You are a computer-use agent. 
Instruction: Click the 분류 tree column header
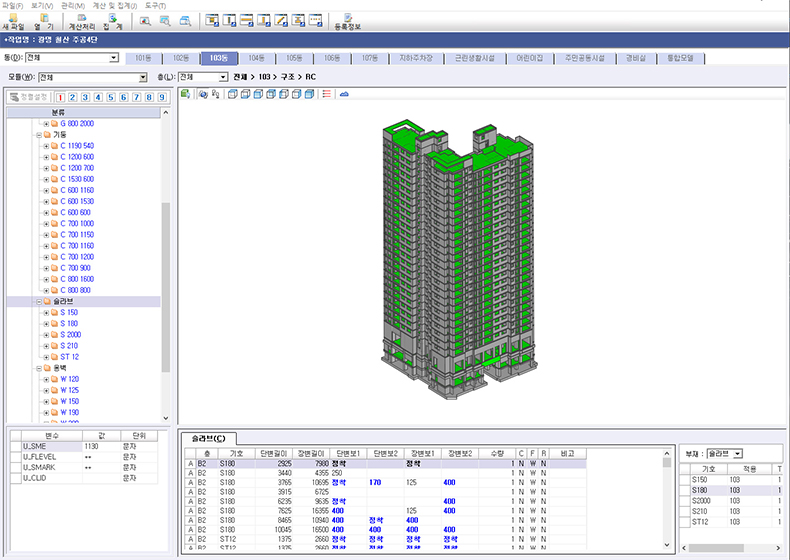[x=84, y=112]
